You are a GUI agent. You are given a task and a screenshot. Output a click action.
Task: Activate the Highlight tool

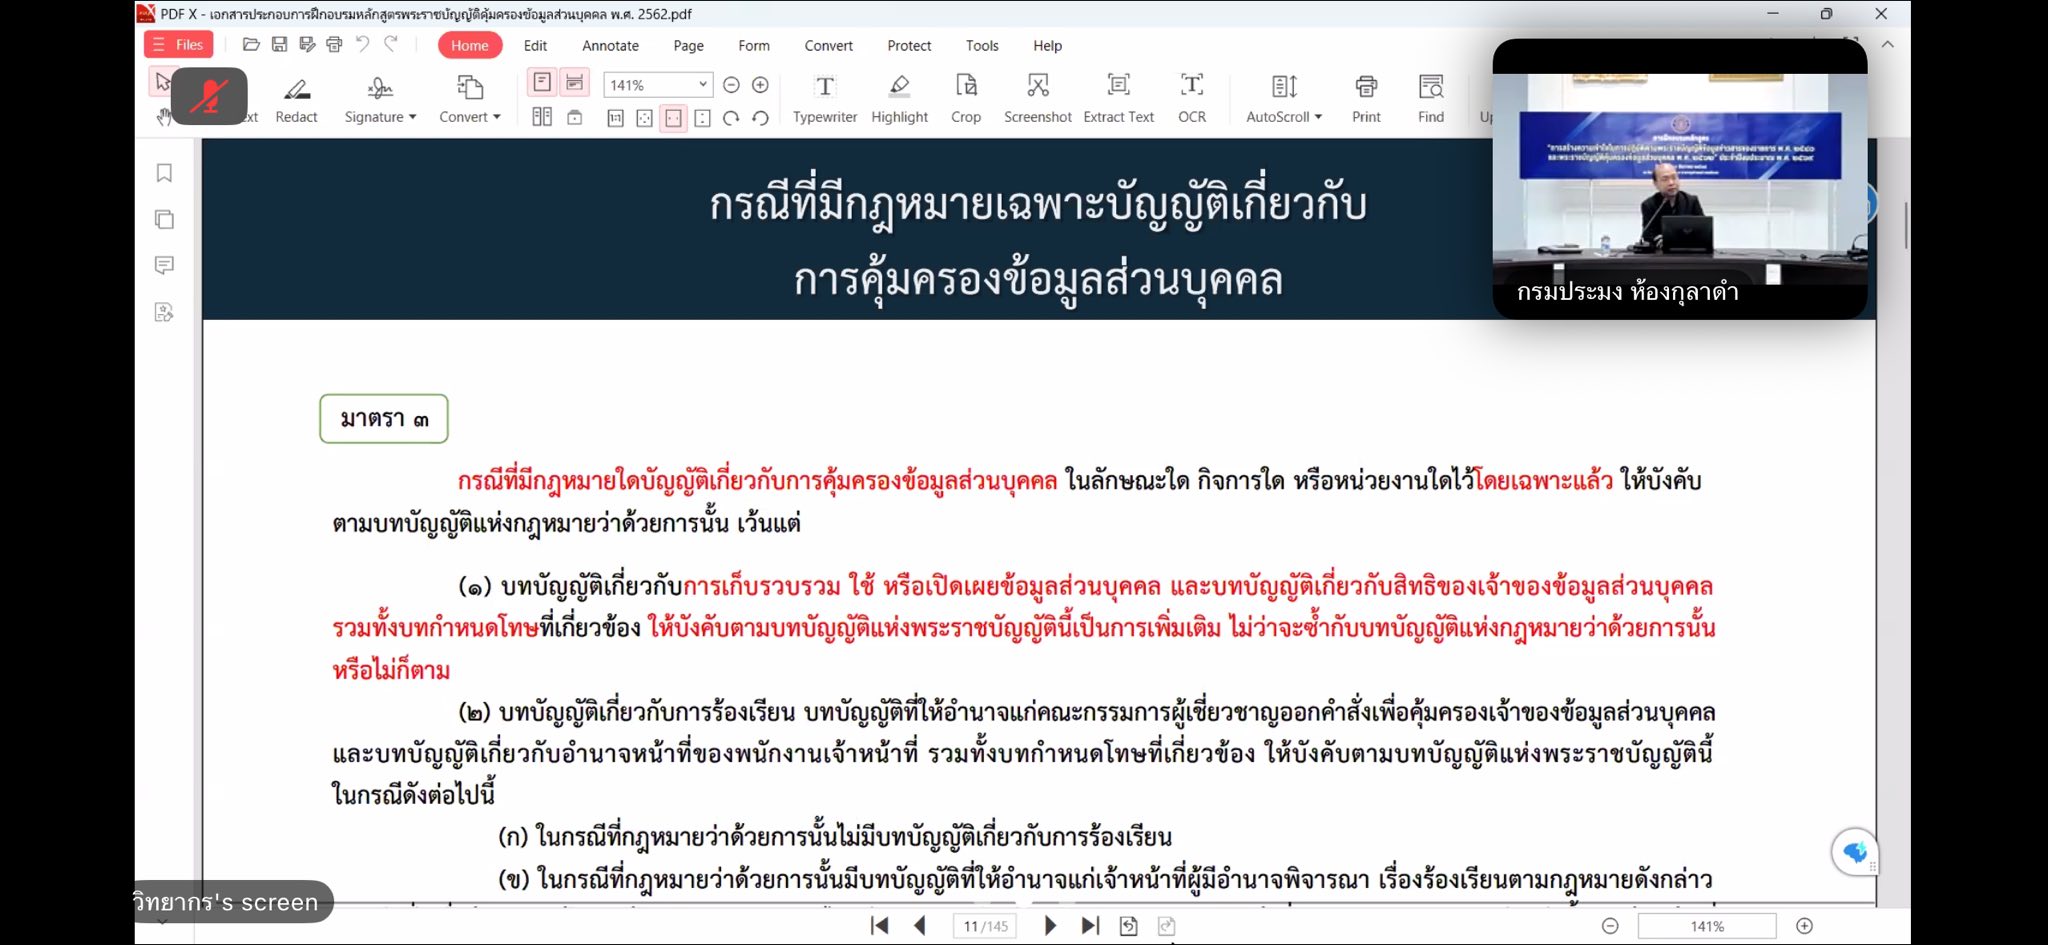click(899, 98)
